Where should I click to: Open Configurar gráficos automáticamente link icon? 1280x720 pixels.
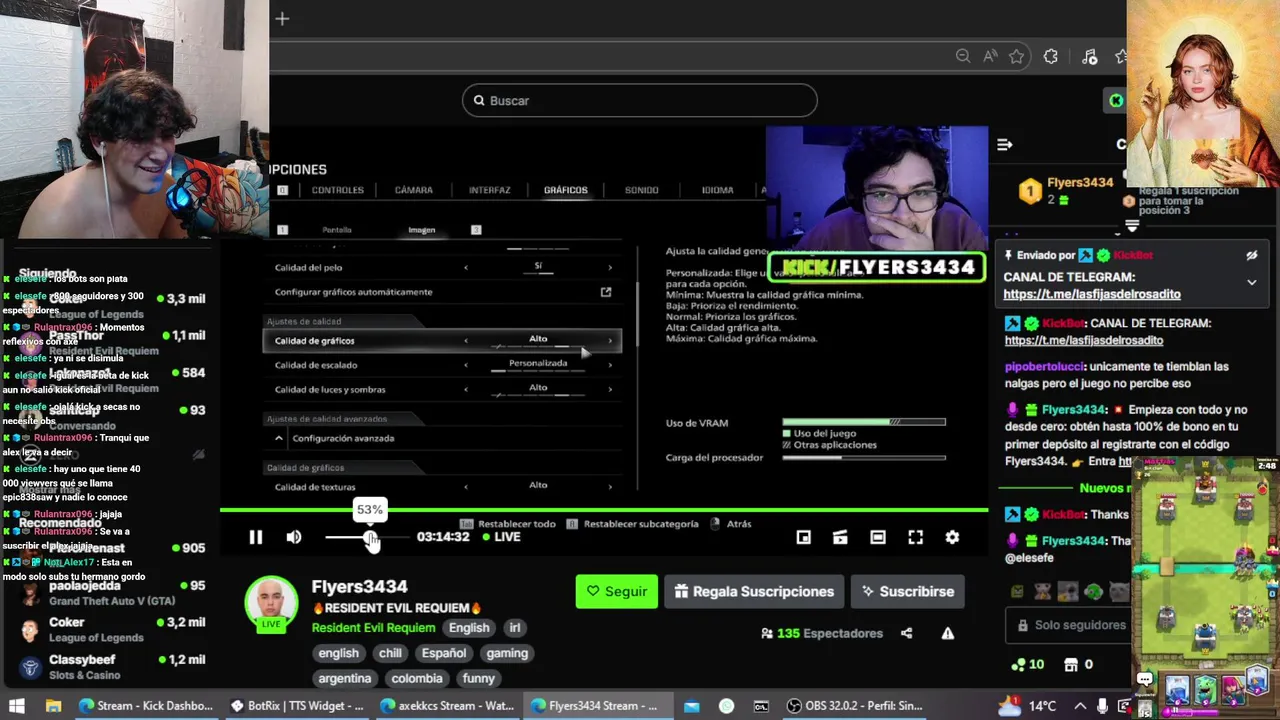[605, 292]
